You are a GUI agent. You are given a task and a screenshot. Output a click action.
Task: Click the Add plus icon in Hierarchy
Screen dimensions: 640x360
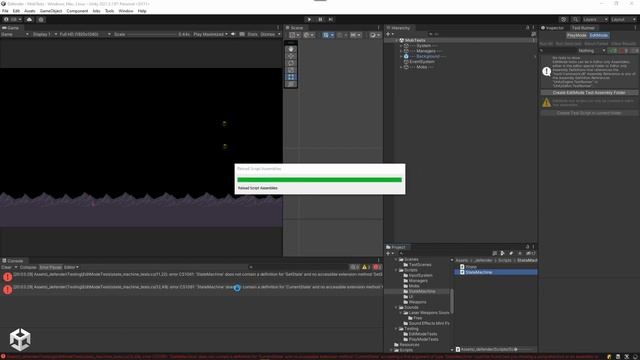click(x=389, y=34)
